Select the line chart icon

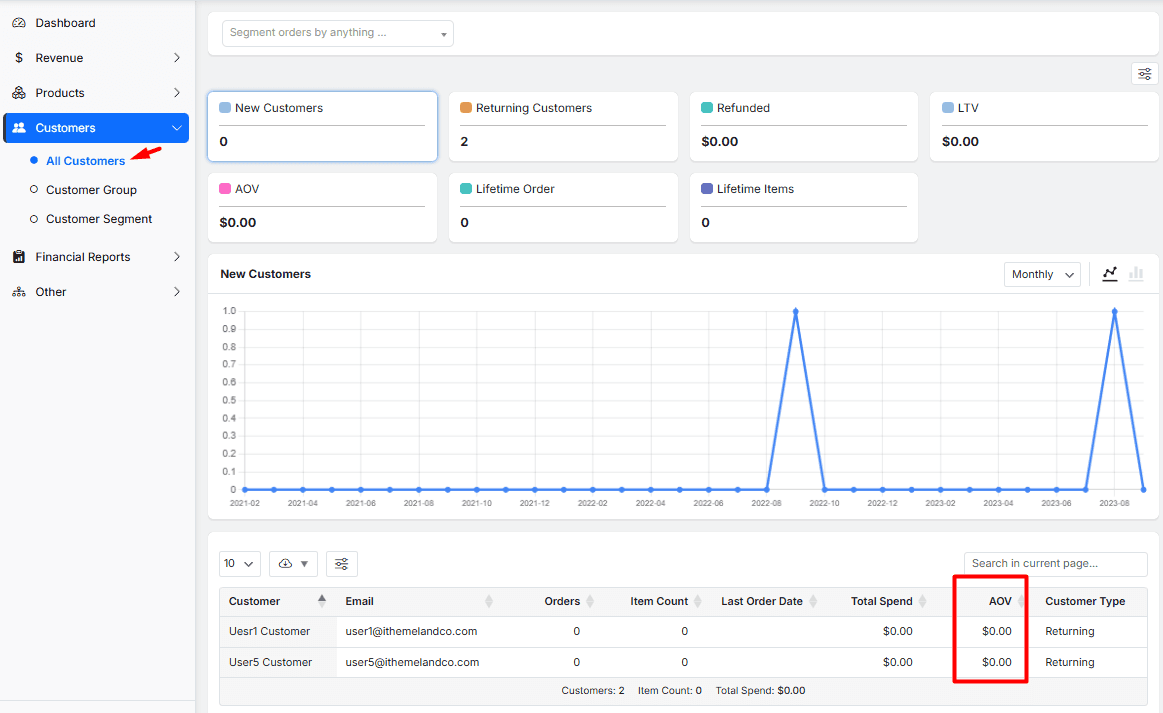point(1110,273)
